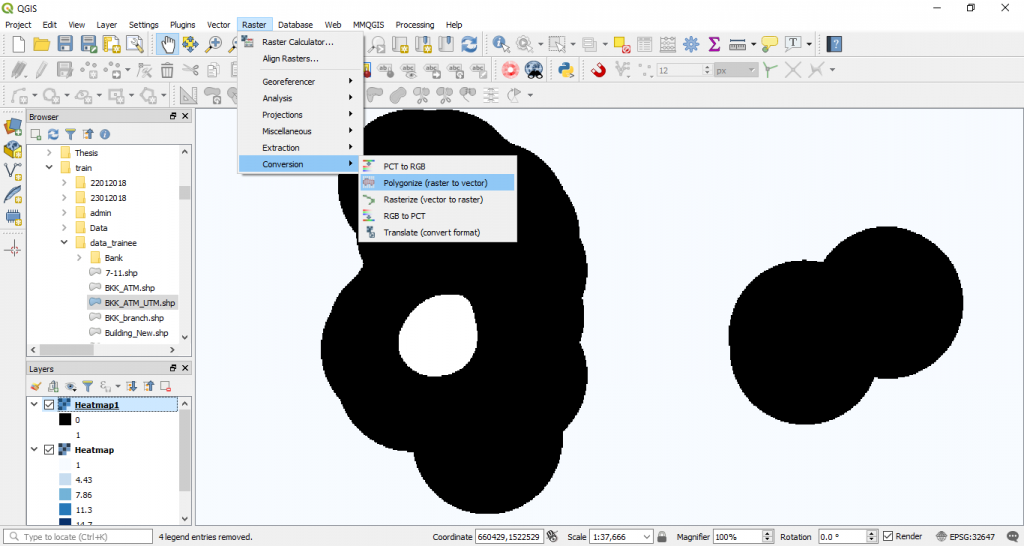The height and width of the screenshot is (546, 1024).
Task: Save the project with the floppy disk icon
Action: point(65,44)
